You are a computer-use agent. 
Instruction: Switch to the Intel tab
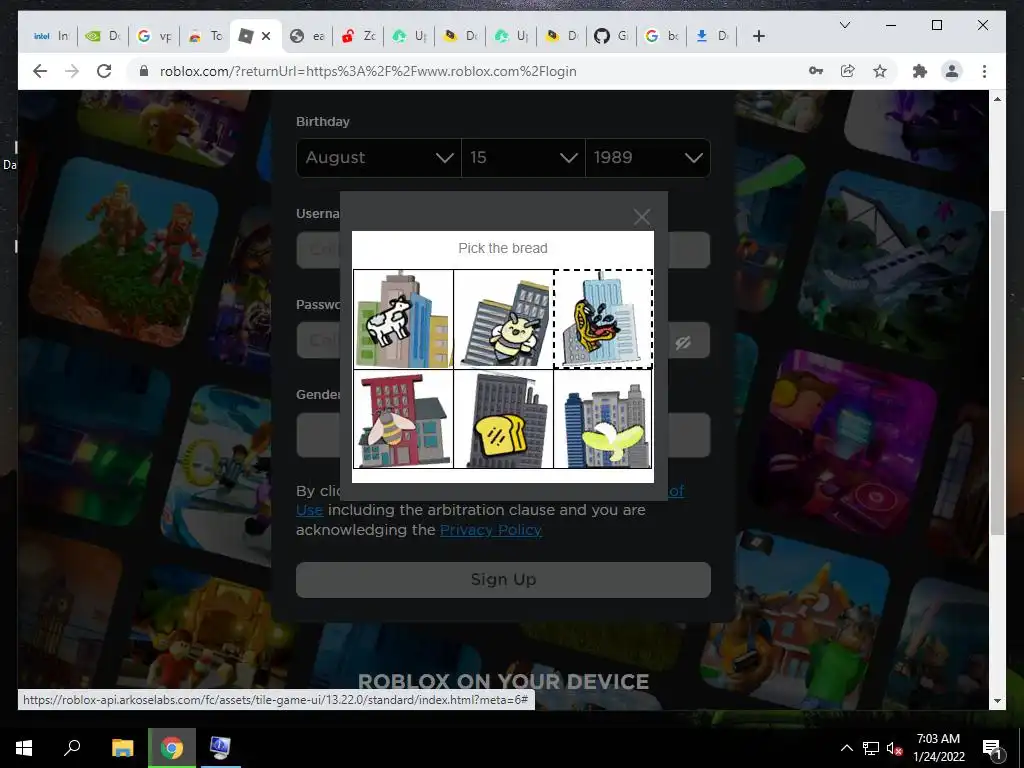tap(51, 36)
